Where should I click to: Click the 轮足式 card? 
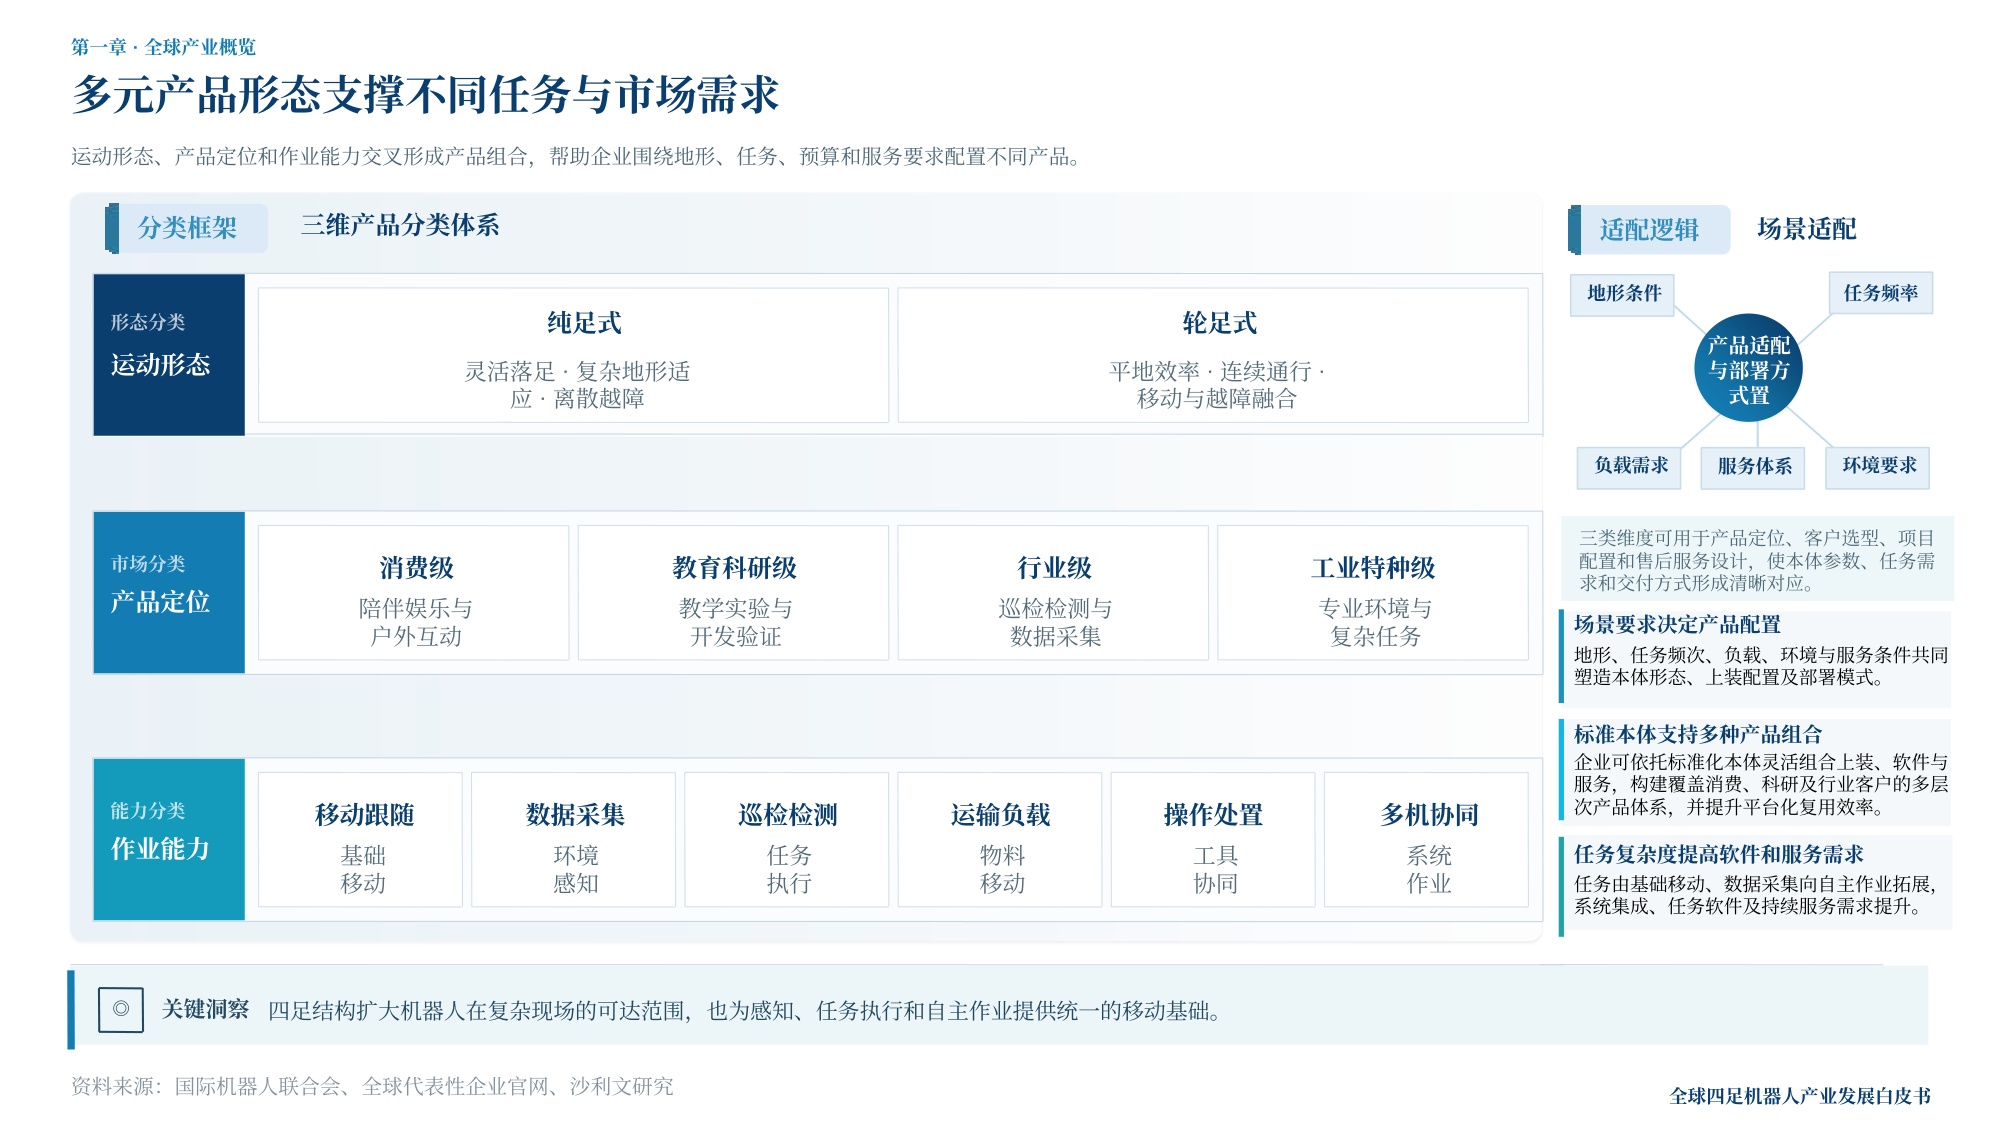[1213, 355]
